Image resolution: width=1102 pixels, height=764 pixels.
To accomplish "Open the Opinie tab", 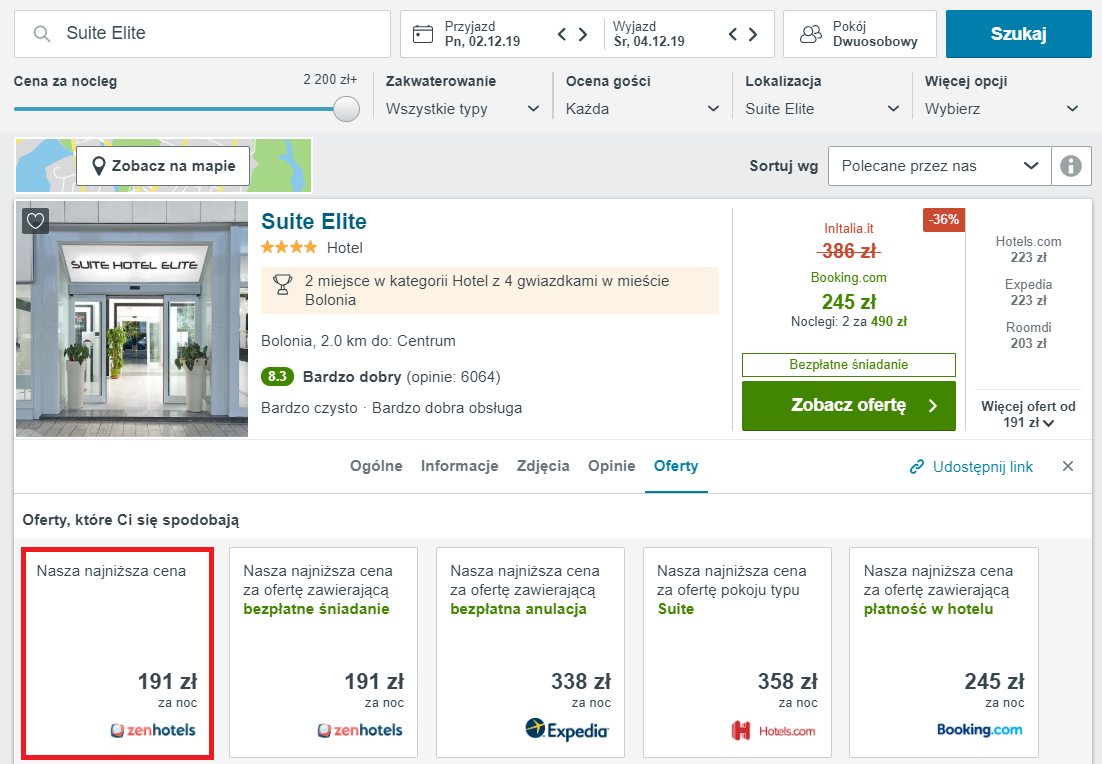I will click(611, 466).
